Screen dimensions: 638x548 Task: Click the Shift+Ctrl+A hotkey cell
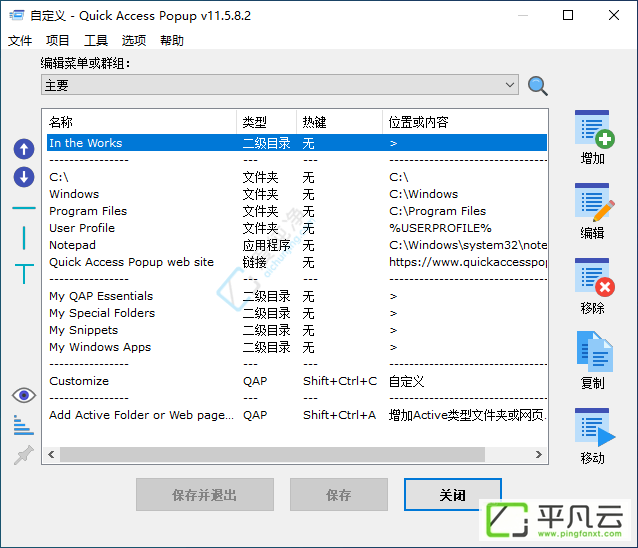coord(339,415)
